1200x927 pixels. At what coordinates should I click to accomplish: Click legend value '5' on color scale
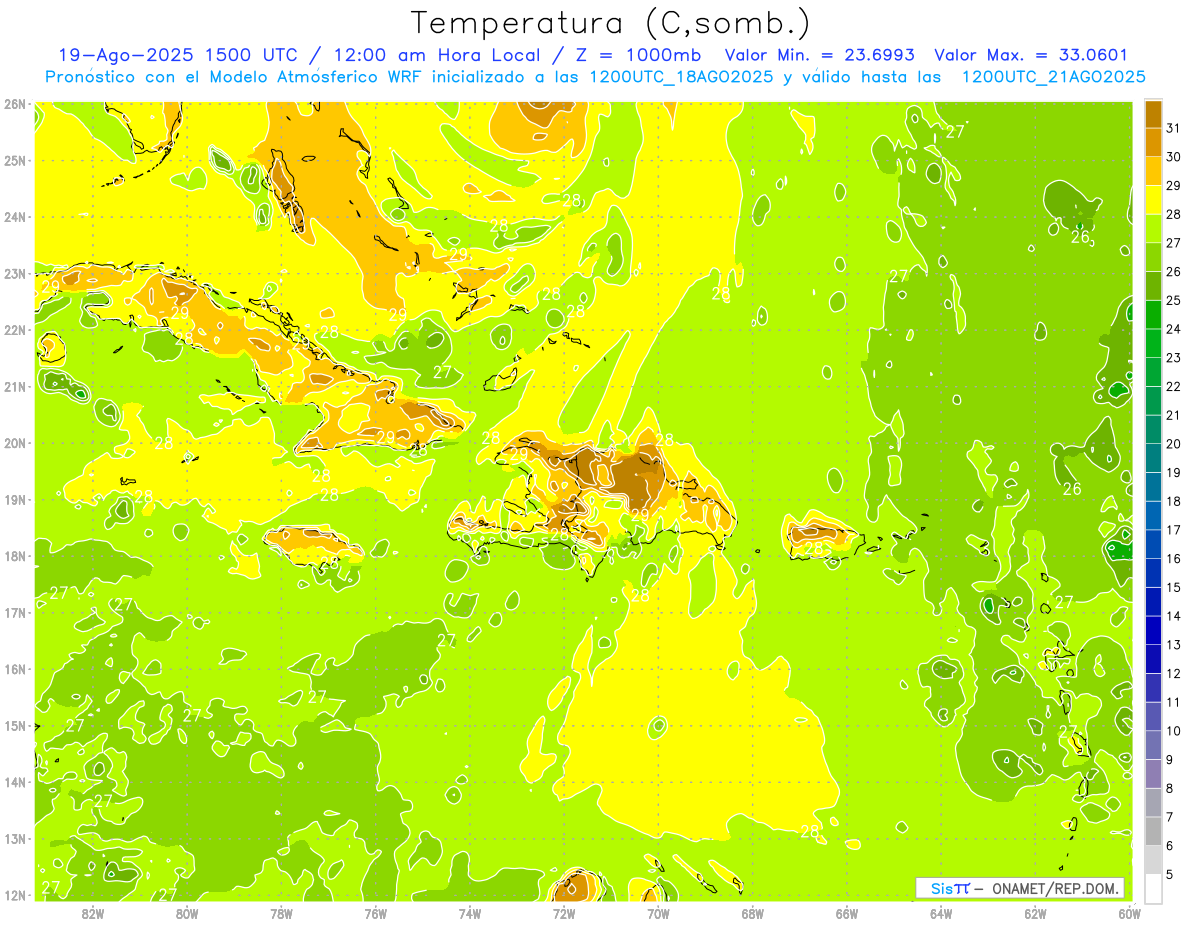(x=1170, y=874)
